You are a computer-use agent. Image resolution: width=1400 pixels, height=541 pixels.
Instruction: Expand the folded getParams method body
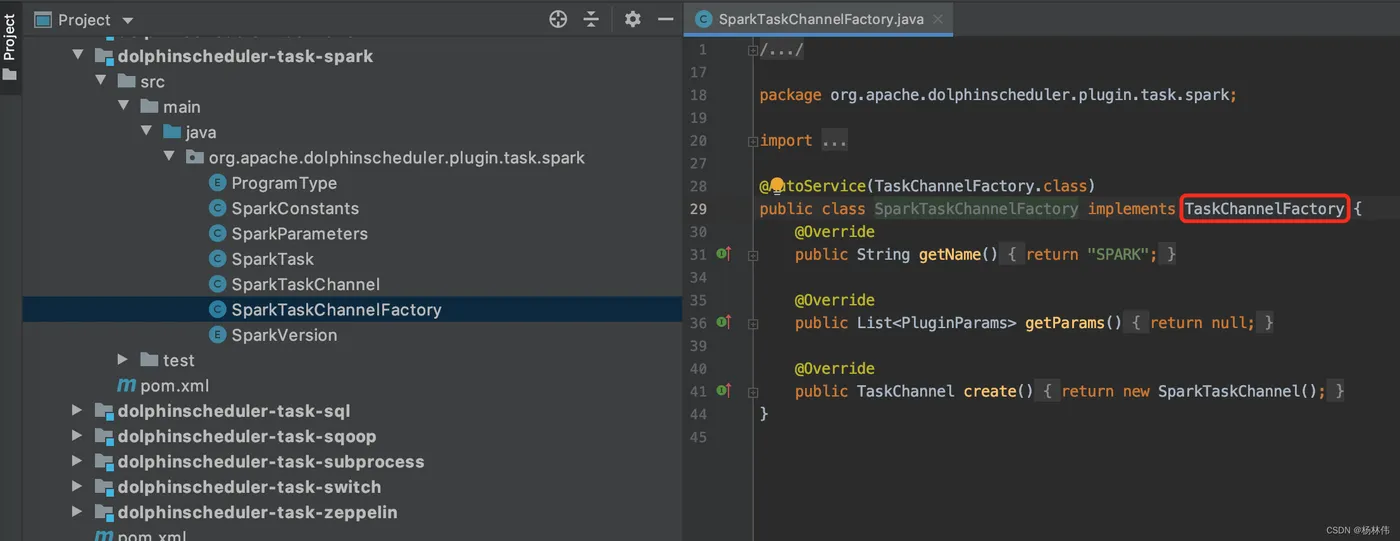pyautogui.click(x=752, y=323)
